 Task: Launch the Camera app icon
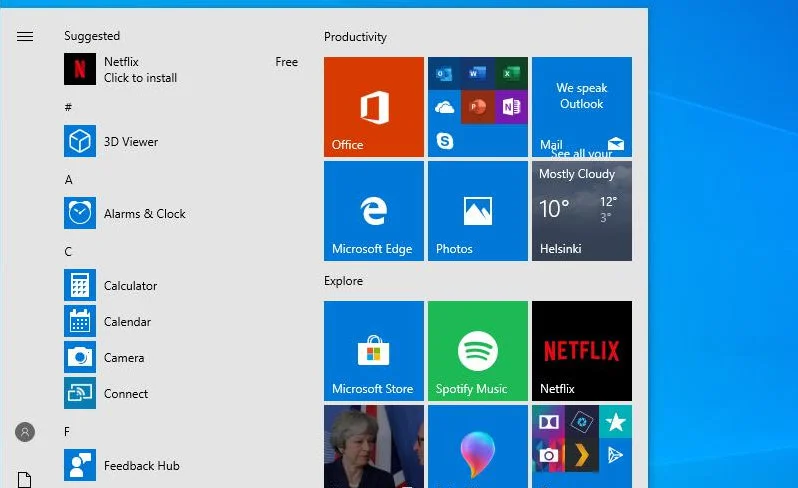[x=80, y=357]
